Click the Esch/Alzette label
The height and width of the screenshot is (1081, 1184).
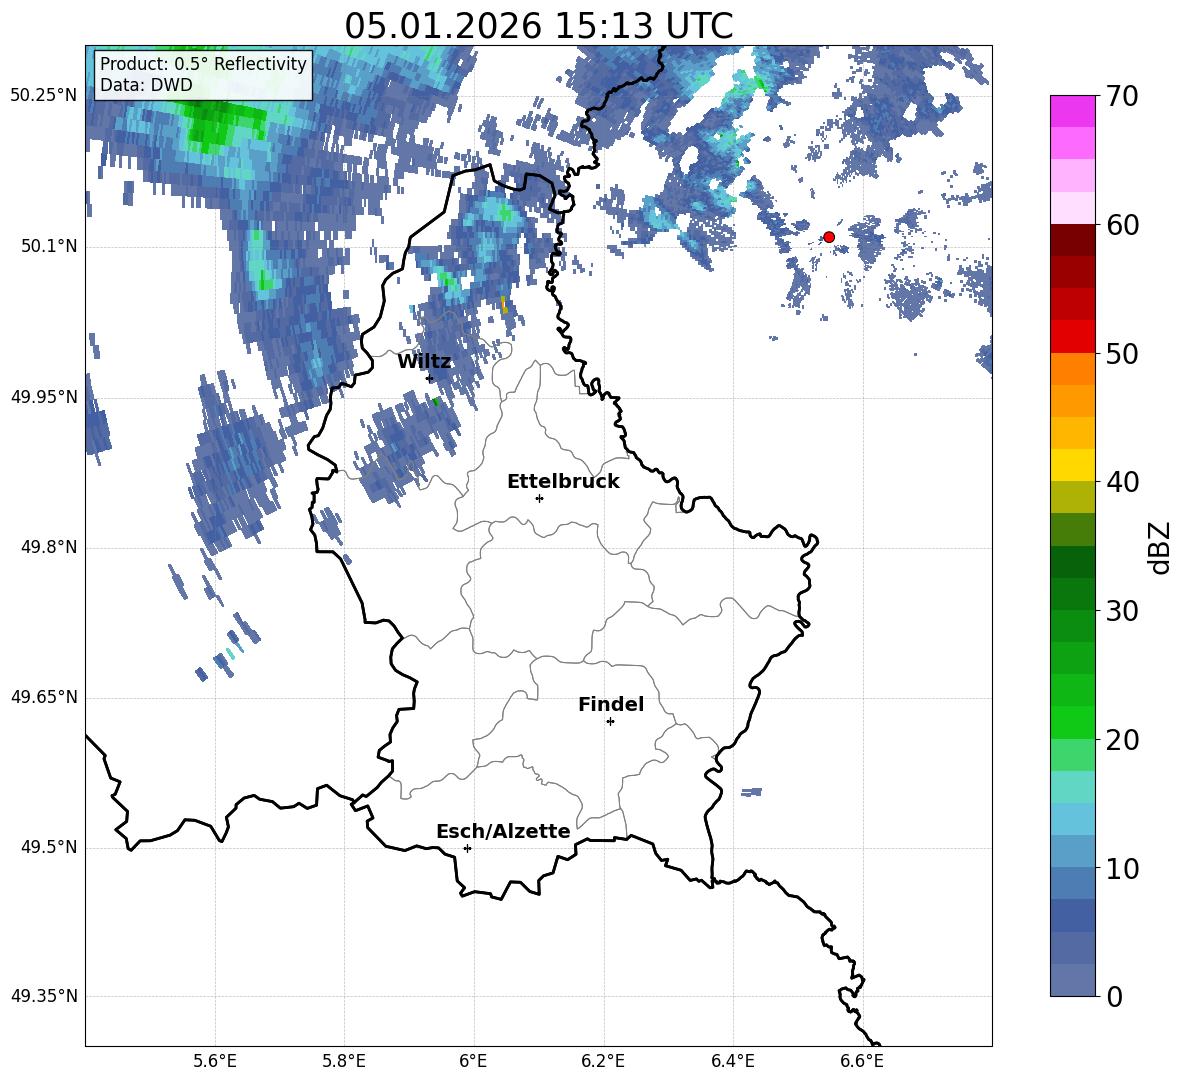pyautogui.click(x=504, y=832)
